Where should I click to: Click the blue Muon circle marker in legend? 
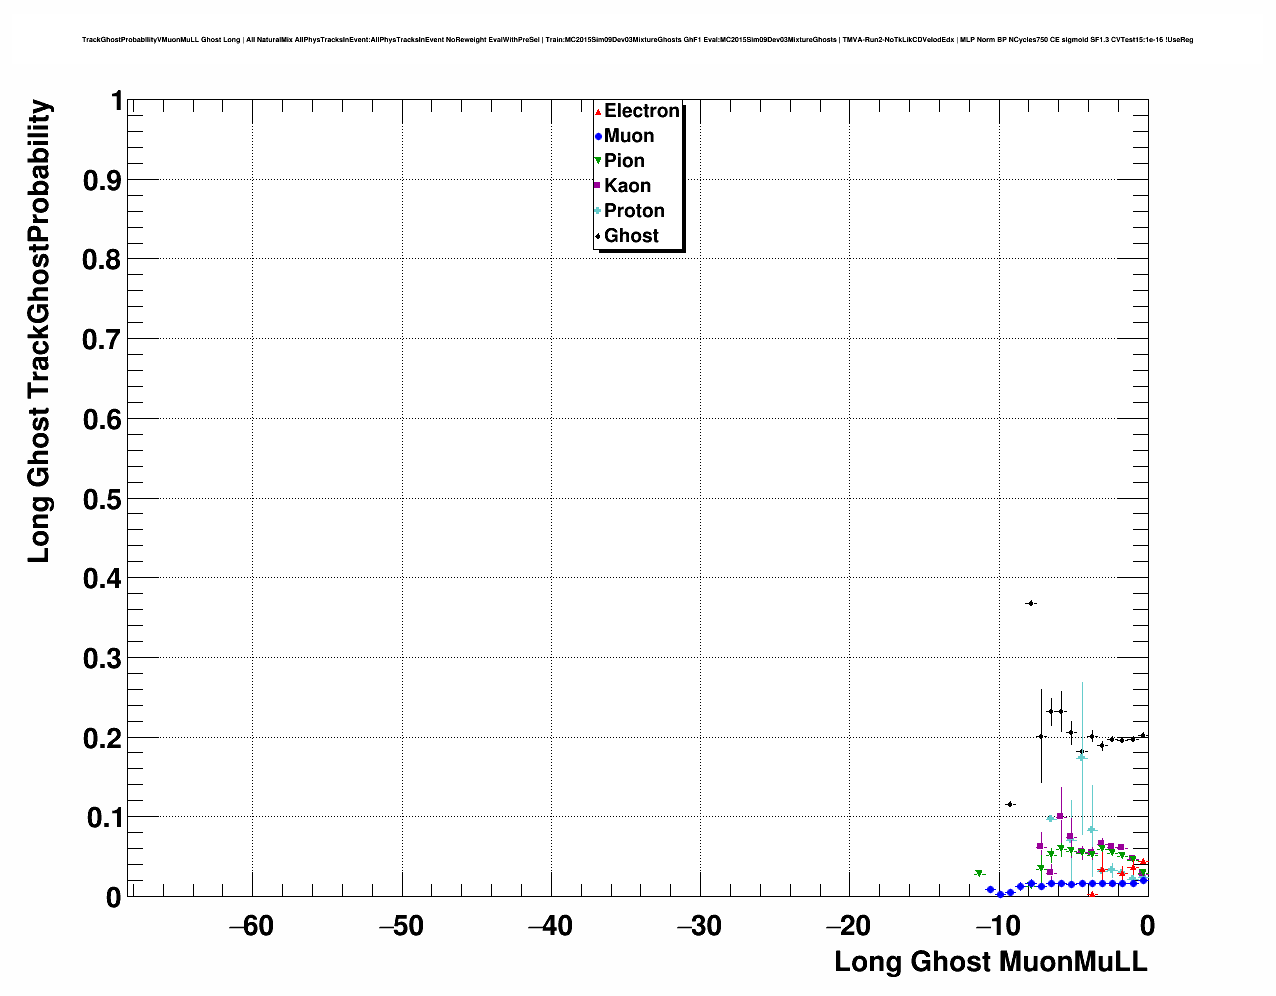(x=598, y=137)
